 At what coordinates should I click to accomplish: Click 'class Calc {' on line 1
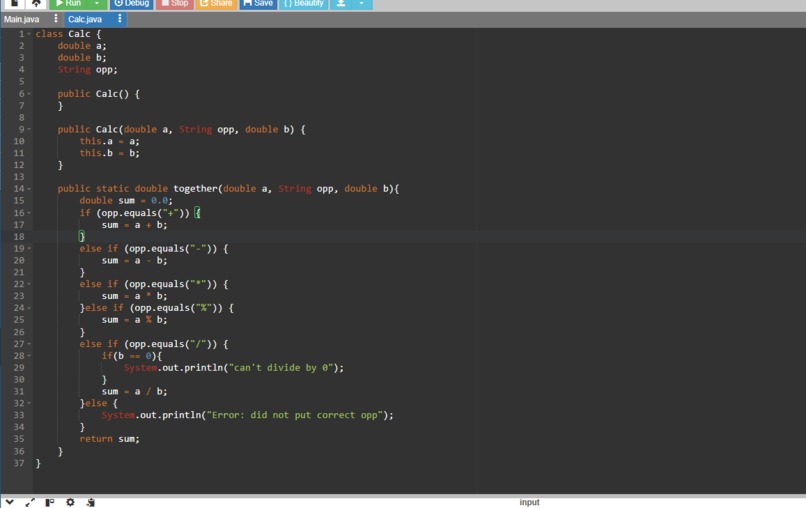[68, 34]
